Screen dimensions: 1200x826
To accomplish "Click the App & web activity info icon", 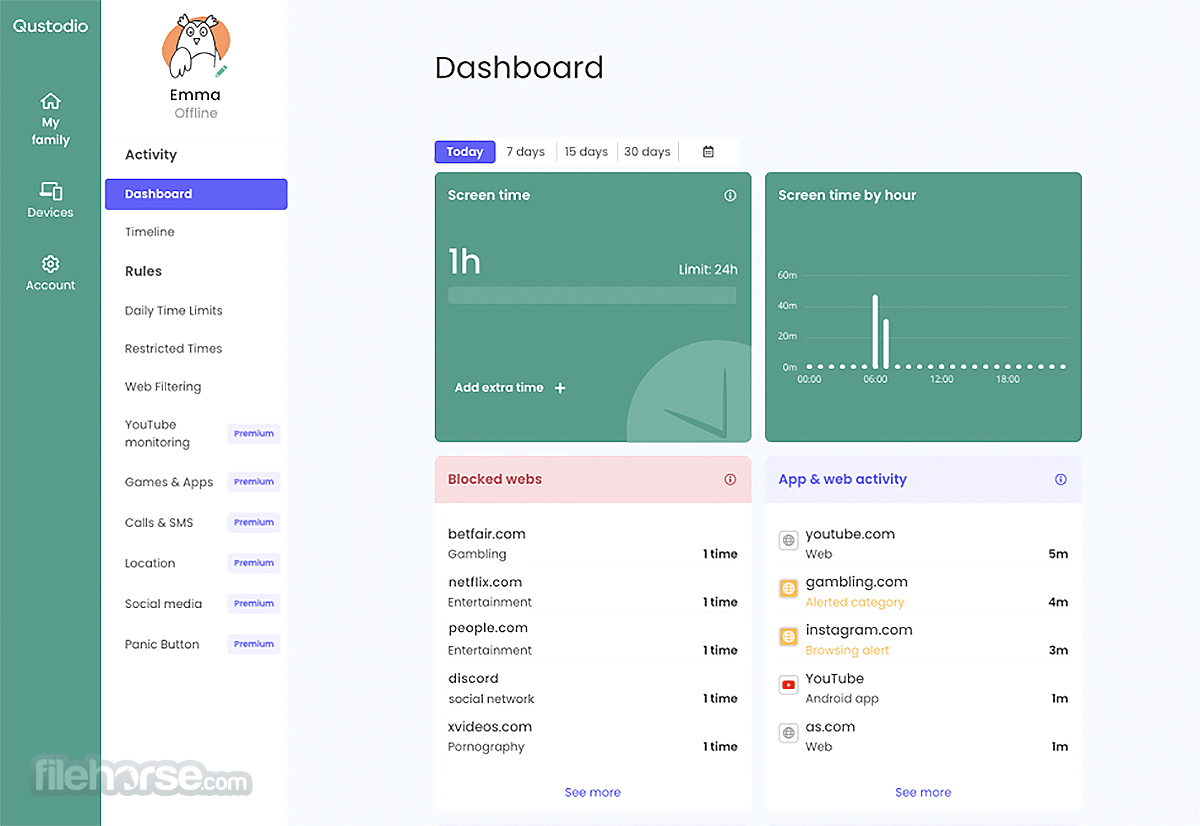I will pyautogui.click(x=1061, y=479).
